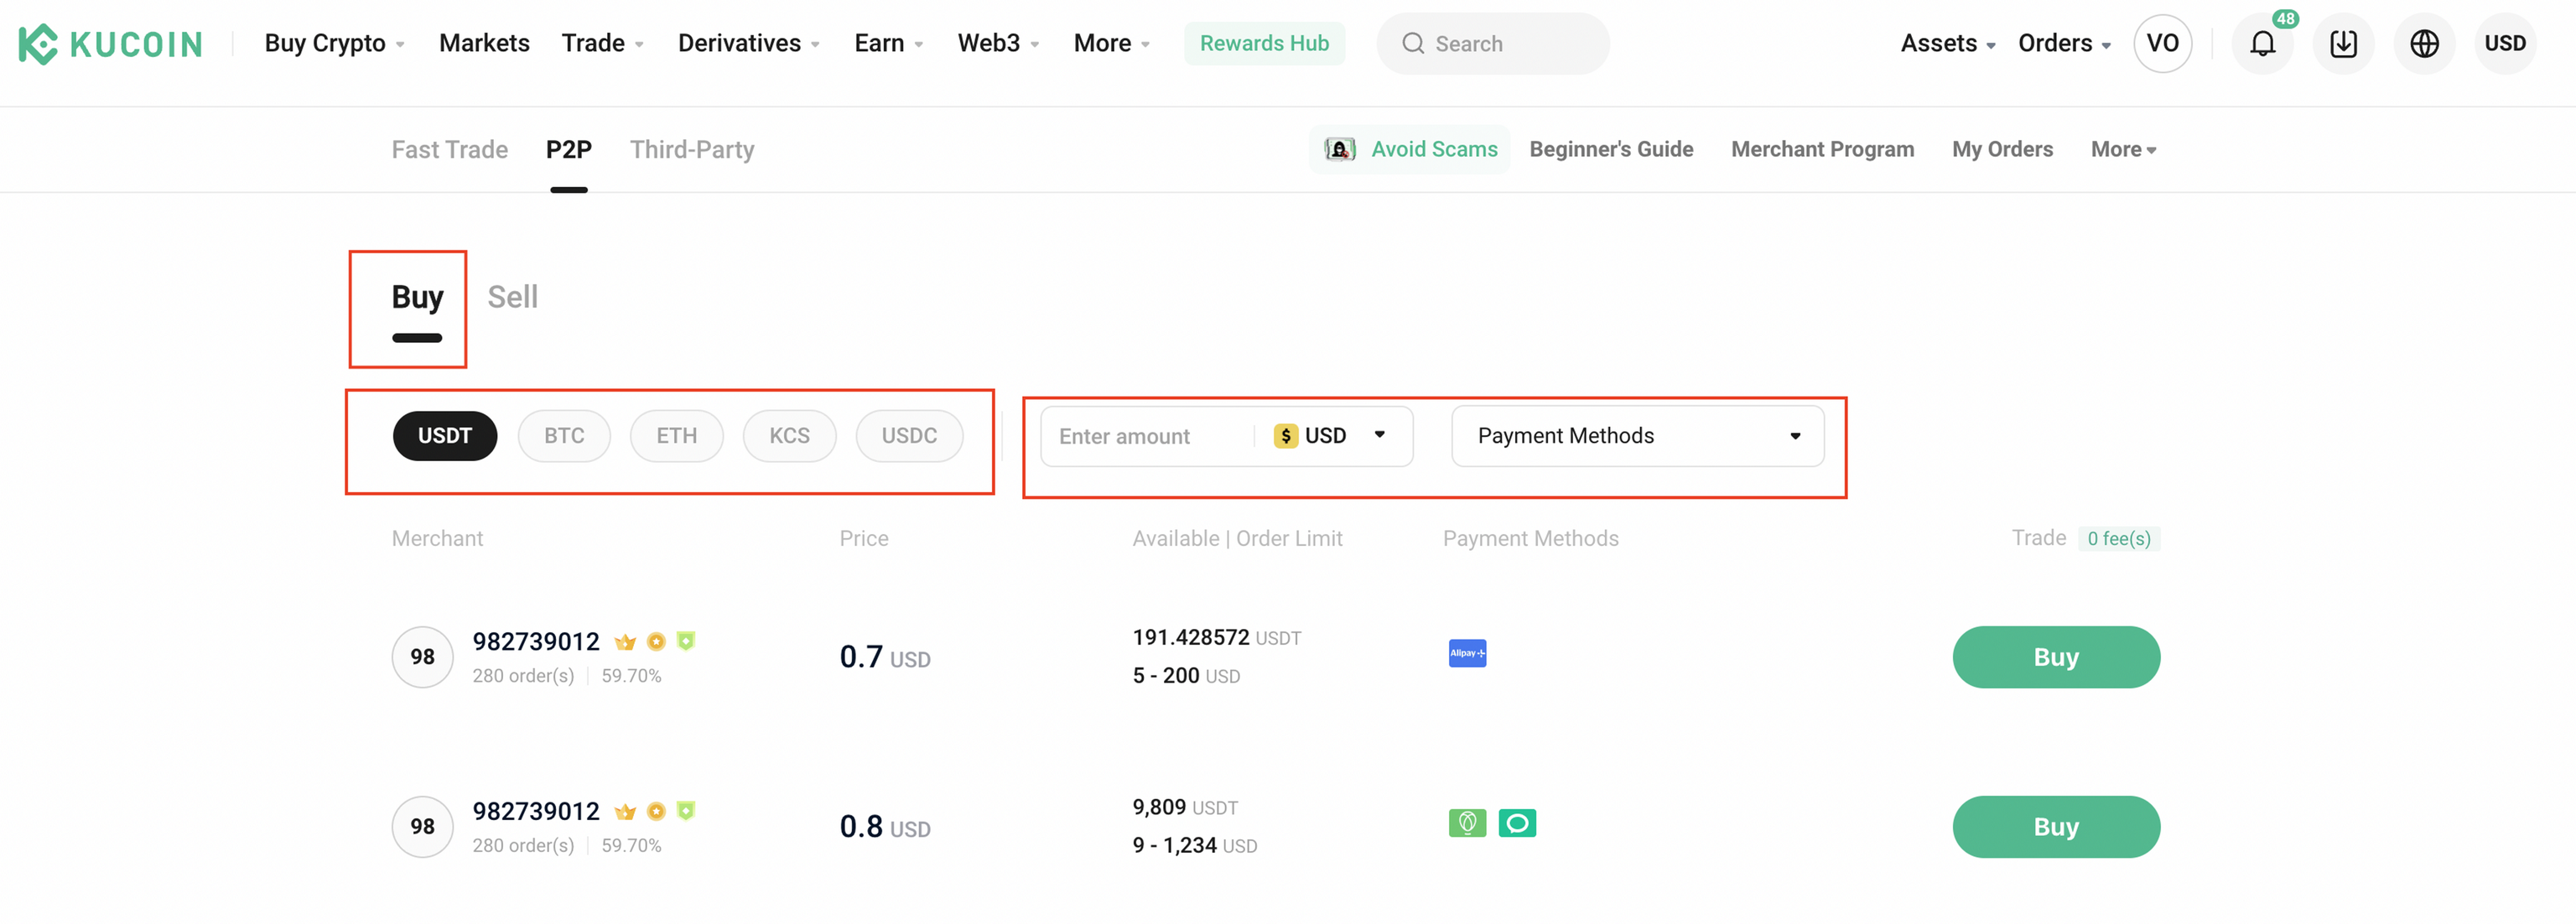Click the yellow dollar USD currency icon
The height and width of the screenshot is (924, 2576).
click(1285, 436)
